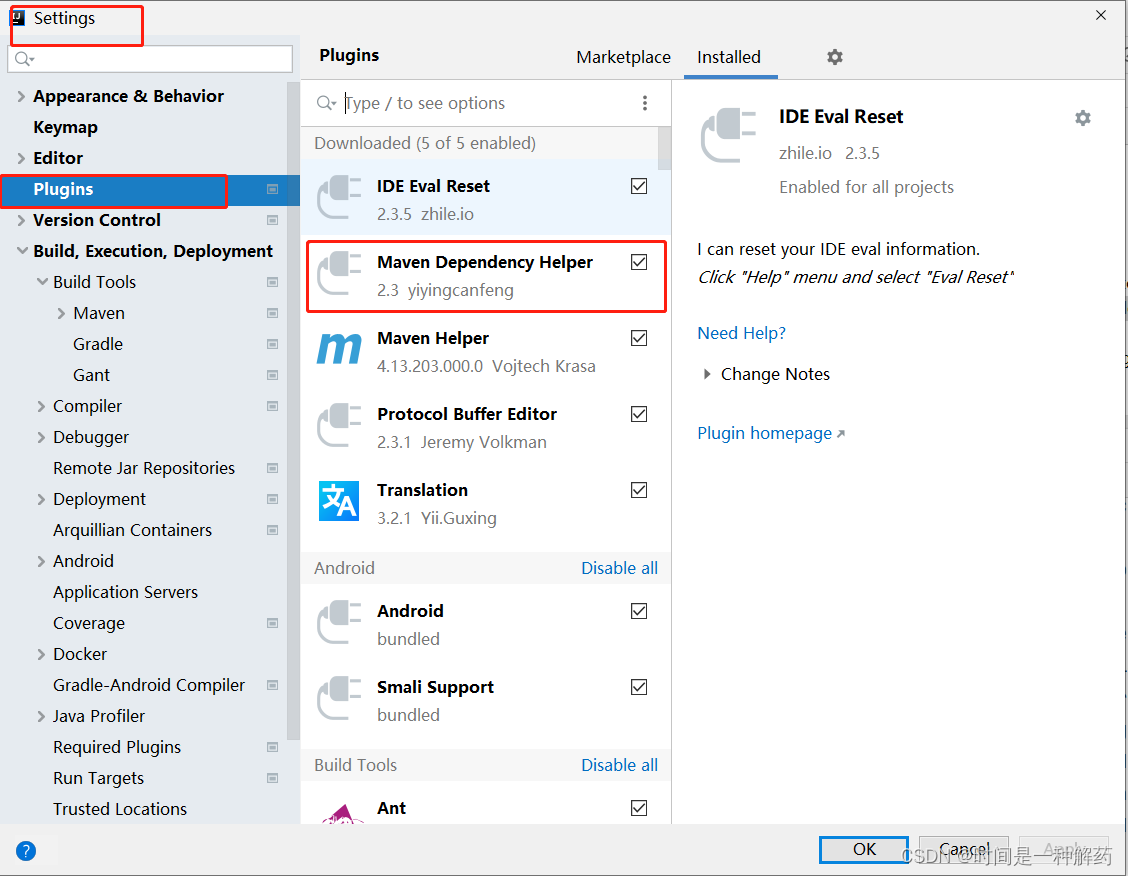Click project-level icon next to Remote Jar Repositories
The height and width of the screenshot is (876, 1128).
tap(273, 468)
